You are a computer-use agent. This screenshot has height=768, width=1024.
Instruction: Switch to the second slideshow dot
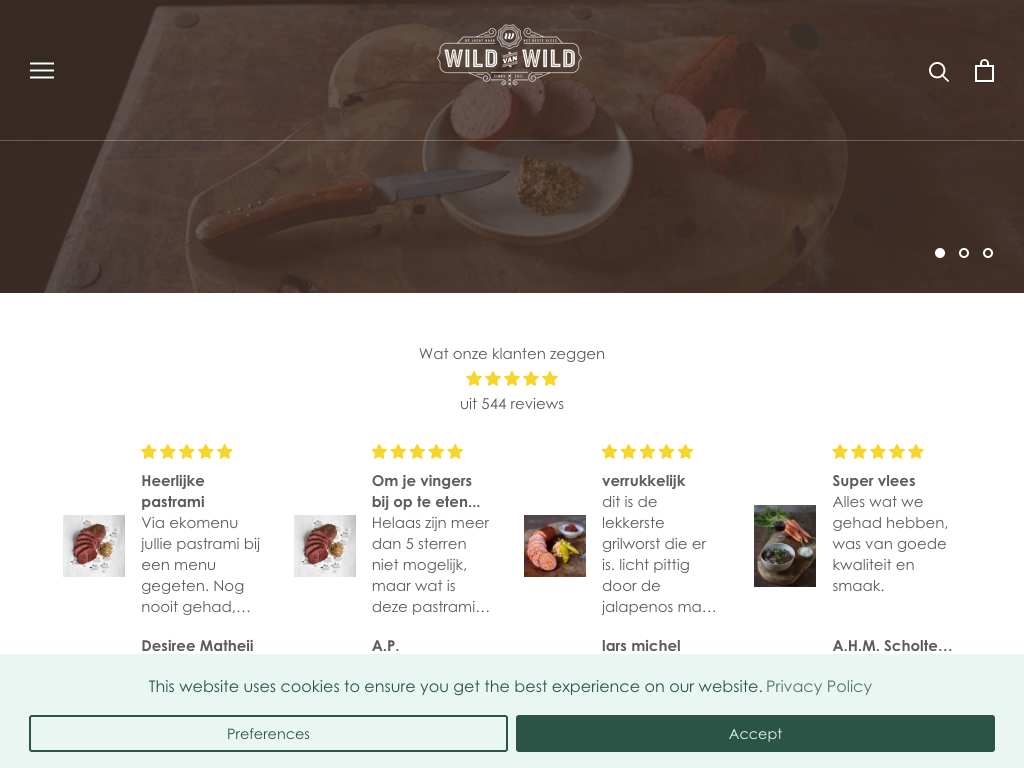pyautogui.click(x=964, y=253)
